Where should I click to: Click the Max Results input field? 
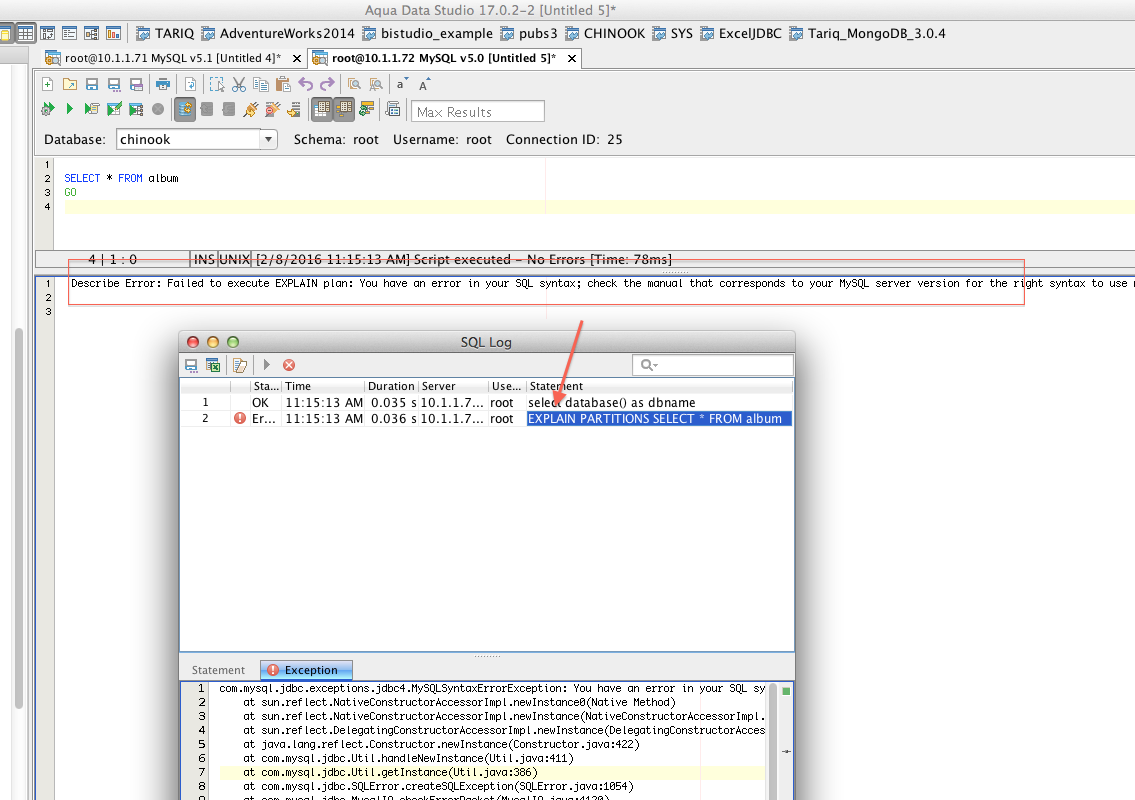pos(478,111)
